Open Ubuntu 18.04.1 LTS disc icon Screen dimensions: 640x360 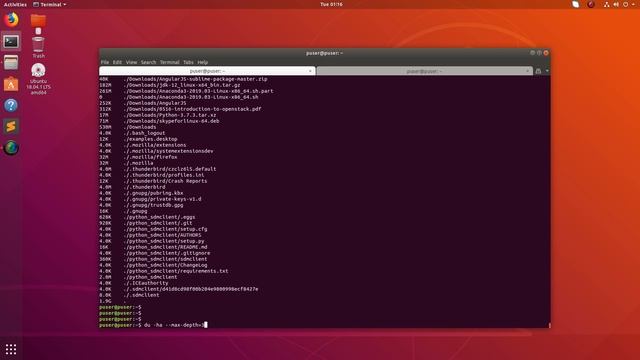38,79
